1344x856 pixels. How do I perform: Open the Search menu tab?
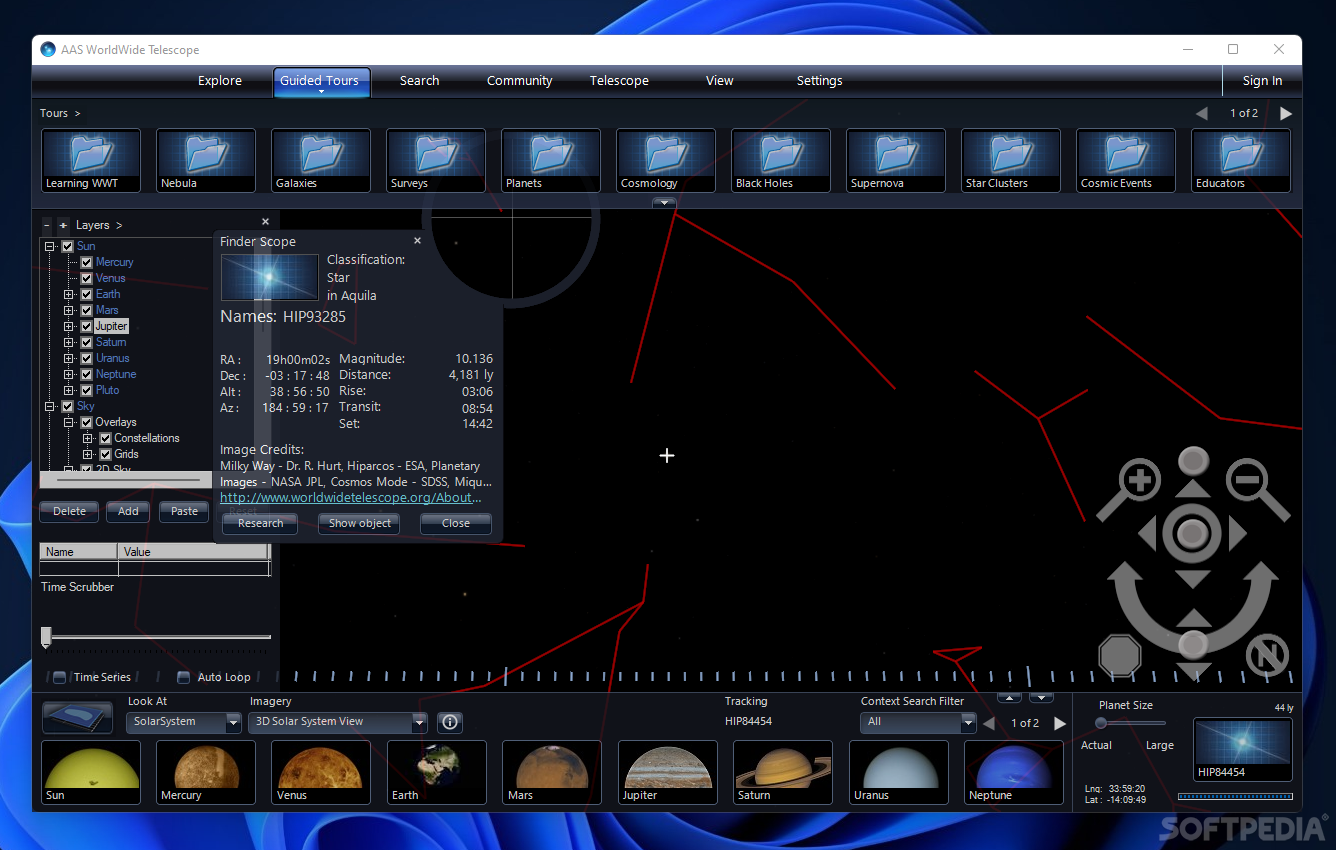pyautogui.click(x=420, y=81)
